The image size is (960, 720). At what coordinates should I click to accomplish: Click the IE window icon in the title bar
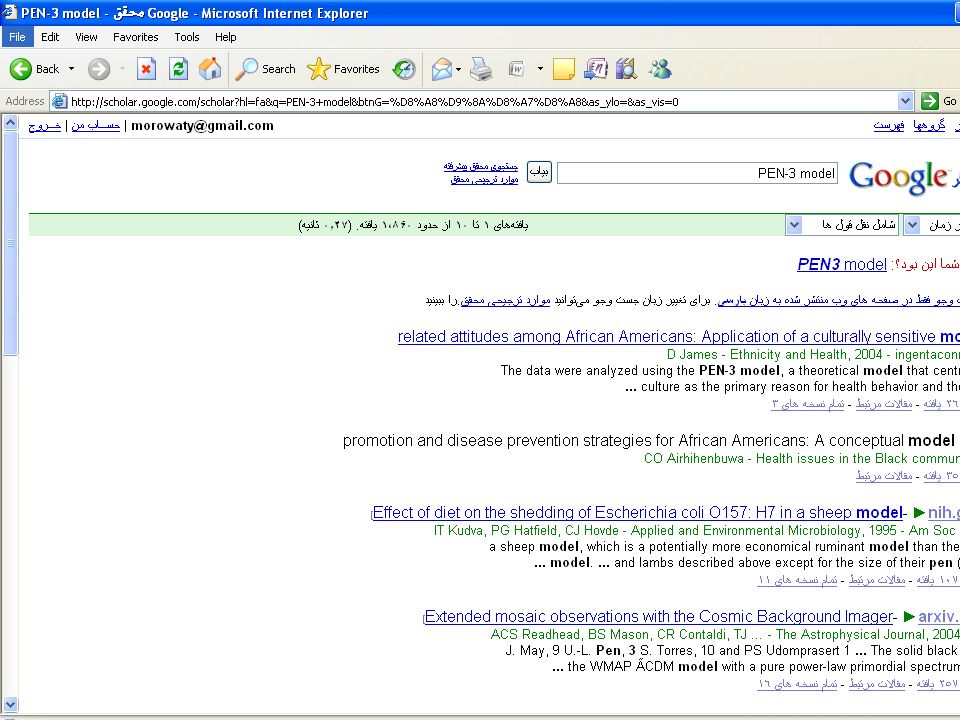click(9, 12)
